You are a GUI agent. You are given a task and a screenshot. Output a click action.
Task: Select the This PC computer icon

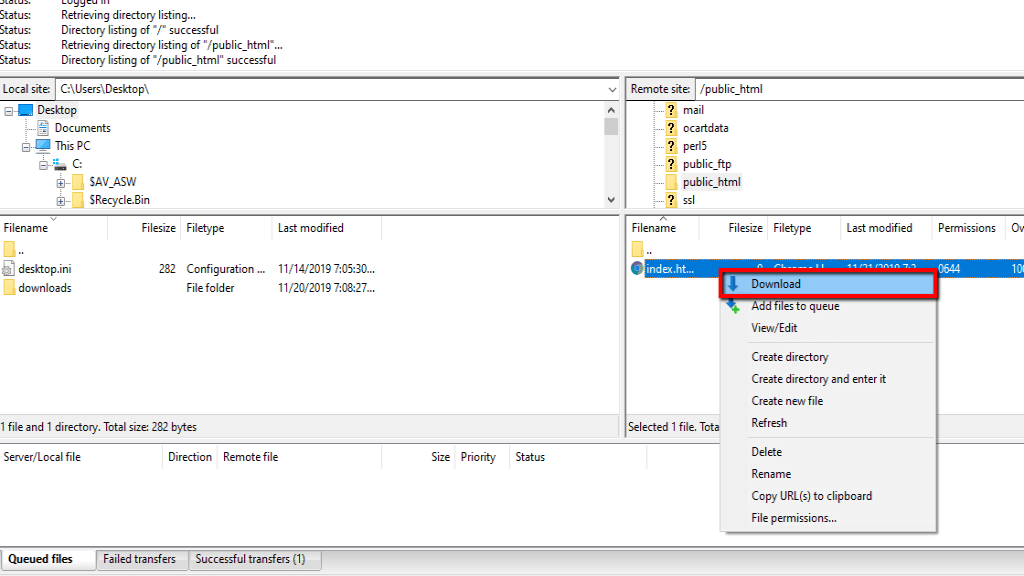pyautogui.click(x=43, y=146)
